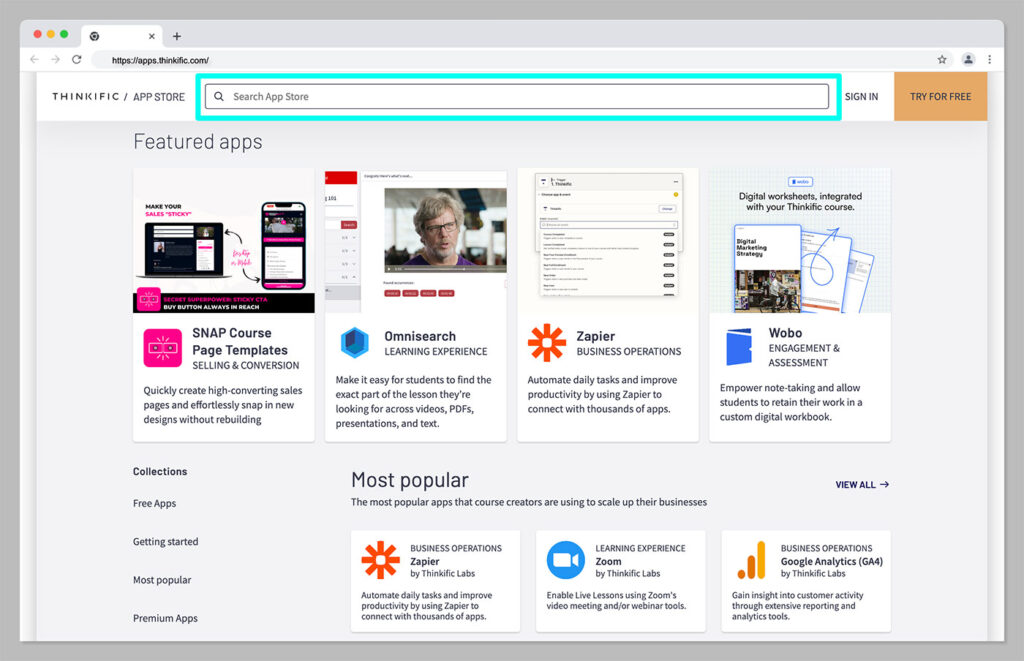Click the arrow next to VIEW ALL
The width and height of the screenshot is (1024, 661).
(884, 485)
